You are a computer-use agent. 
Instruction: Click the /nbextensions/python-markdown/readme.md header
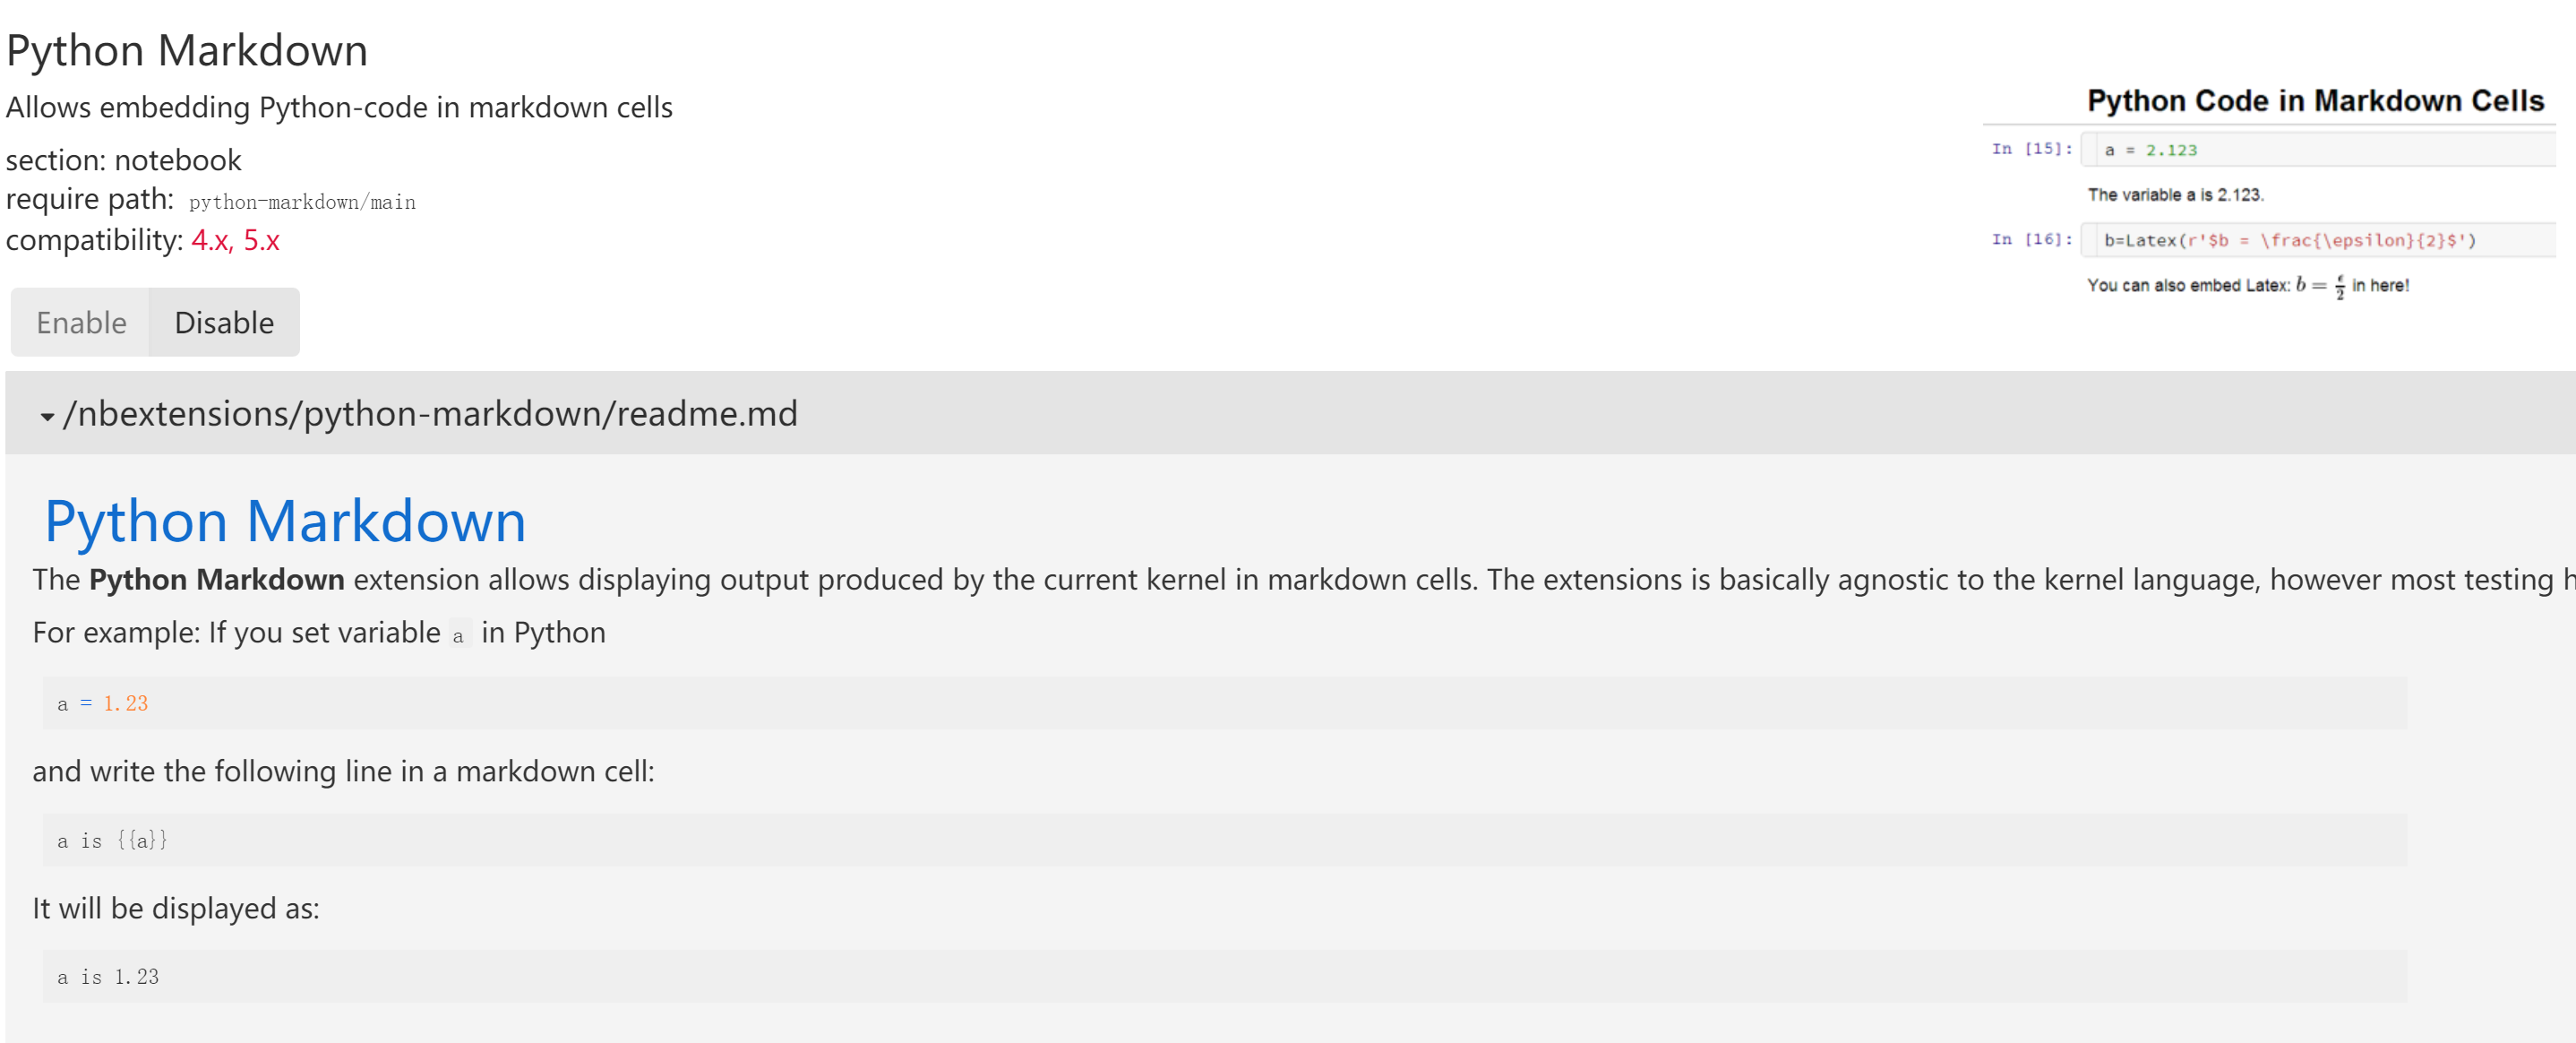[x=430, y=413]
